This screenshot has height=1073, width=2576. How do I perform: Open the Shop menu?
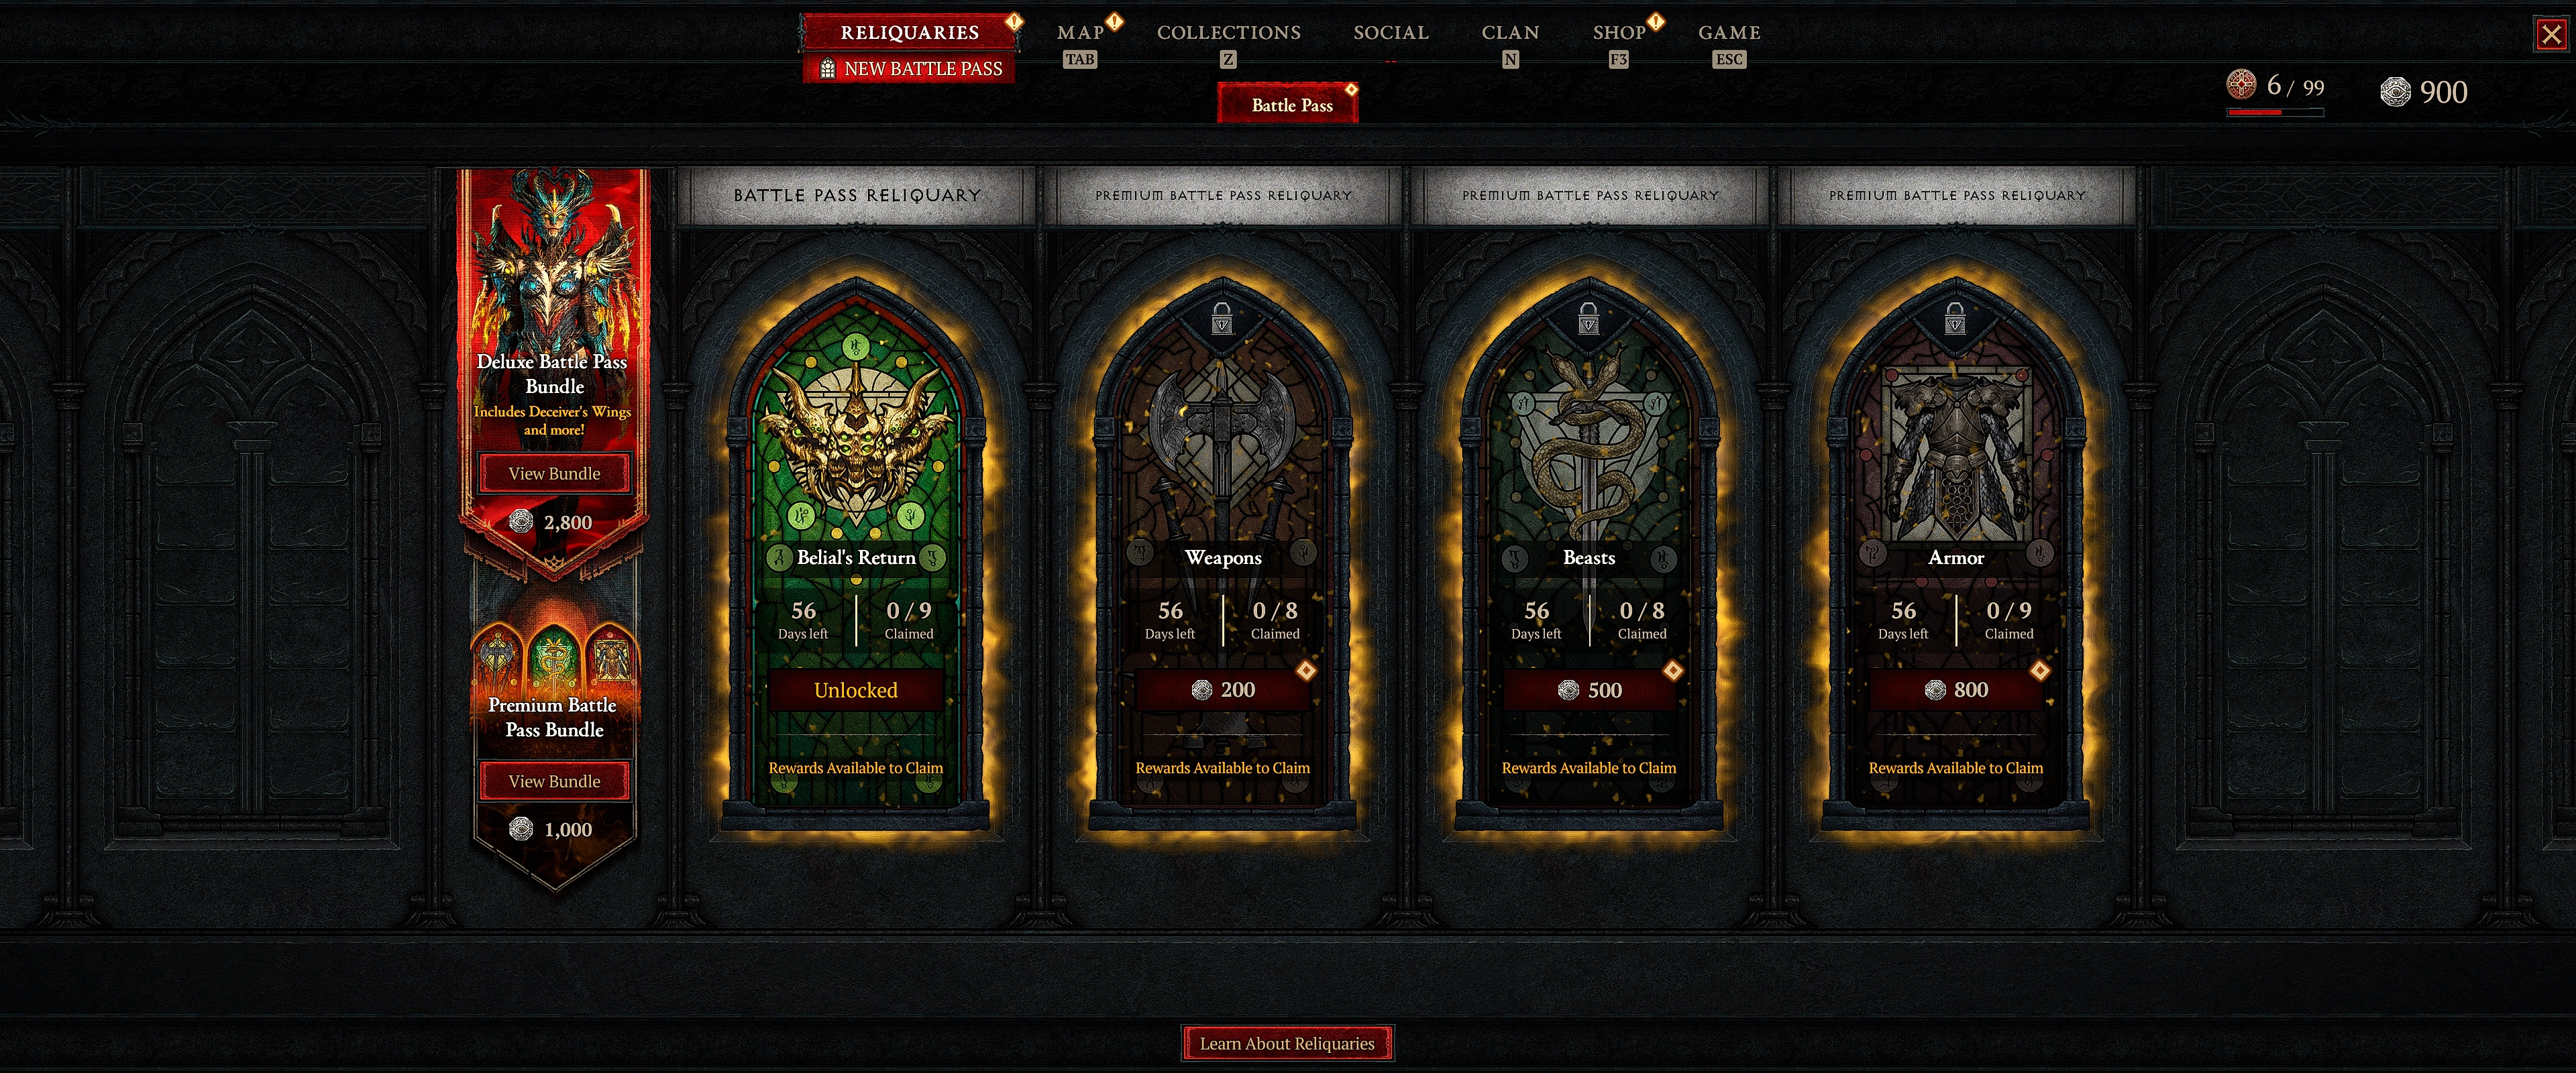[x=1619, y=32]
